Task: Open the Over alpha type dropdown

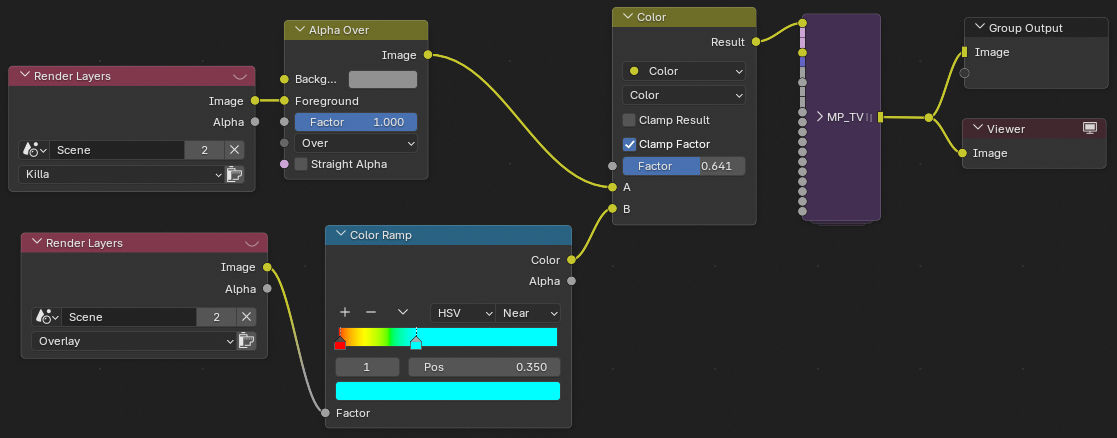Action: (355, 143)
